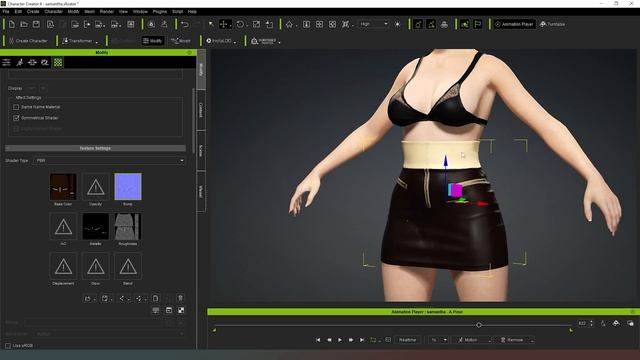This screenshot has width=640, height=360.
Task: Click the Save Project icon
Action: pos(36,24)
